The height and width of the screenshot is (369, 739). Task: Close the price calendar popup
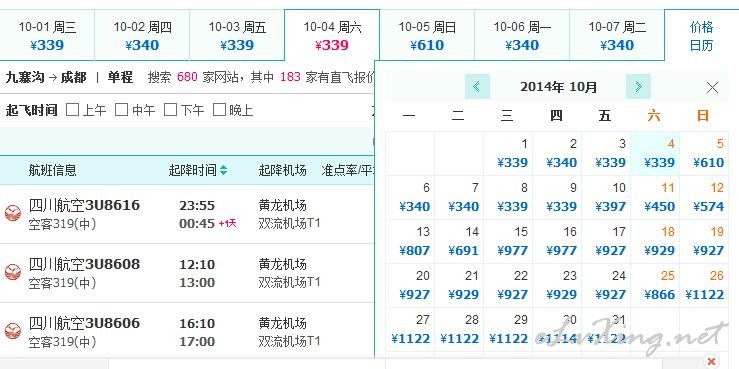(712, 87)
